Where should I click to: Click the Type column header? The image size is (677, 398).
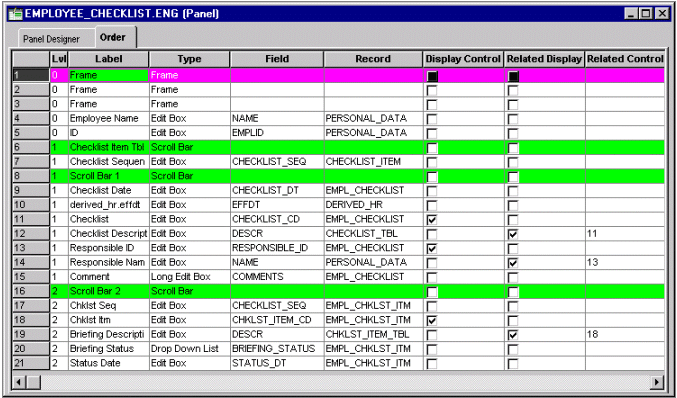point(190,59)
